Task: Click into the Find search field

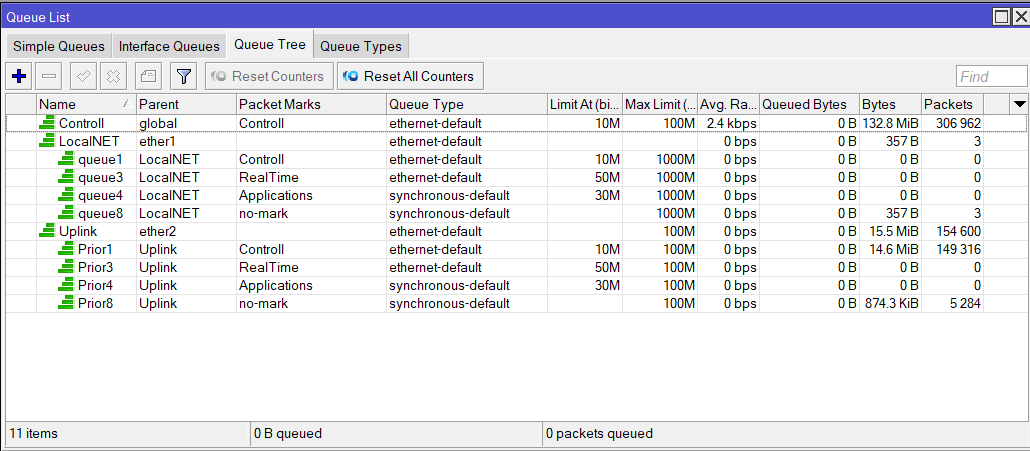Action: click(989, 77)
